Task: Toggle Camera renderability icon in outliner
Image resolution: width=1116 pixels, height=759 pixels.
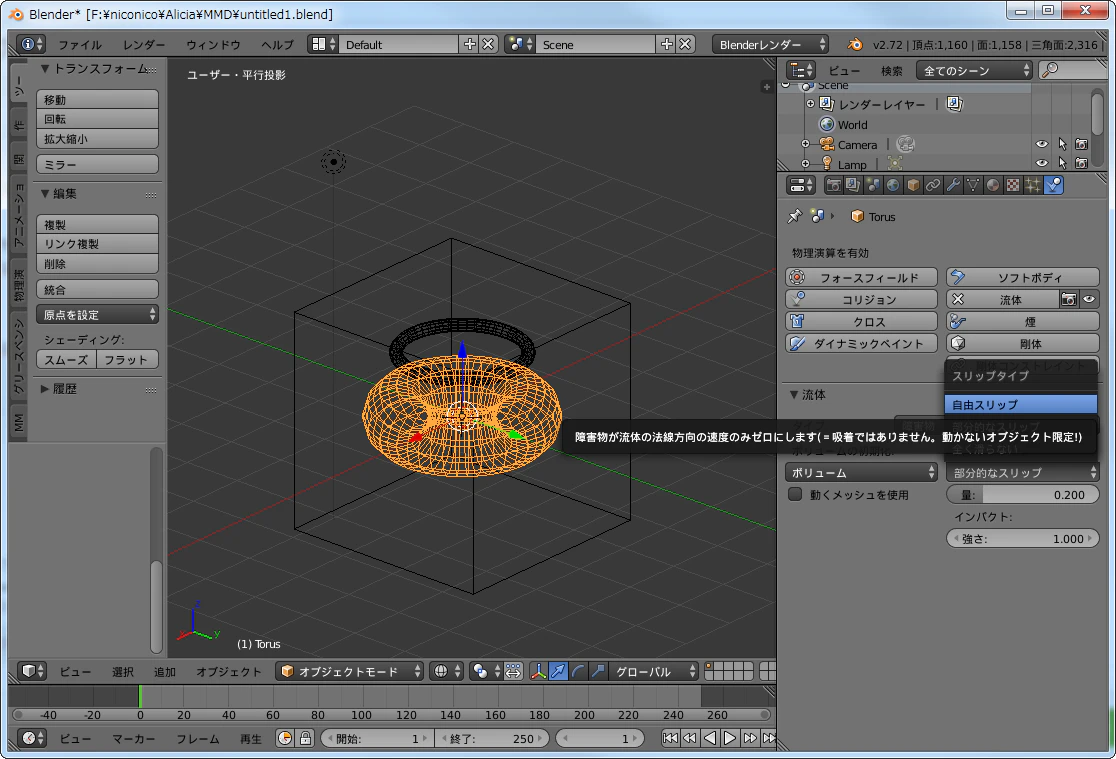Action: (x=1081, y=144)
